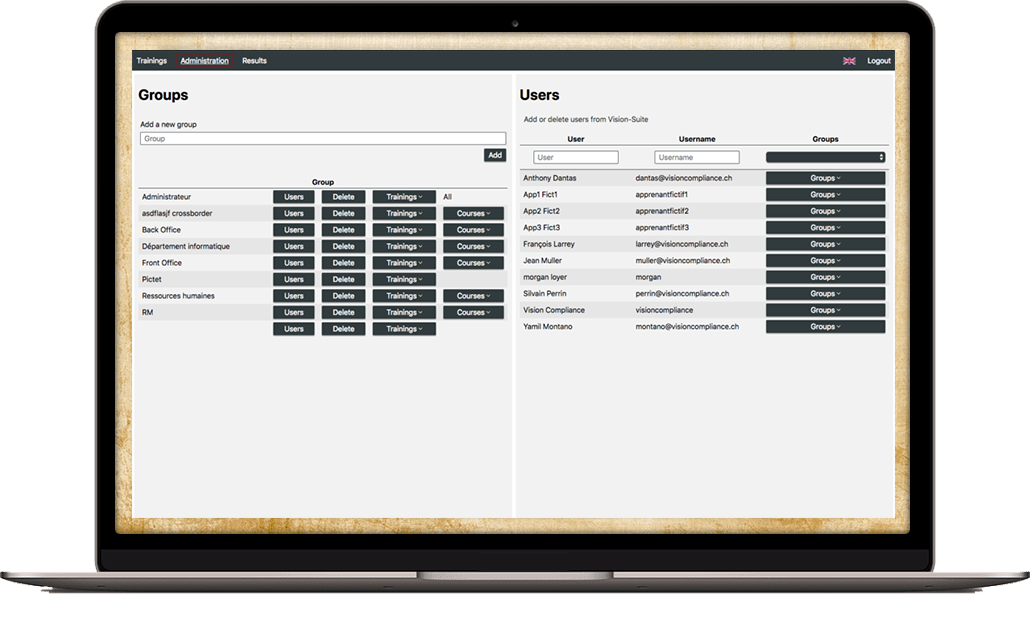The width and height of the screenshot is (1030, 626).
Task: Delete the Pictet group
Action: tap(343, 279)
